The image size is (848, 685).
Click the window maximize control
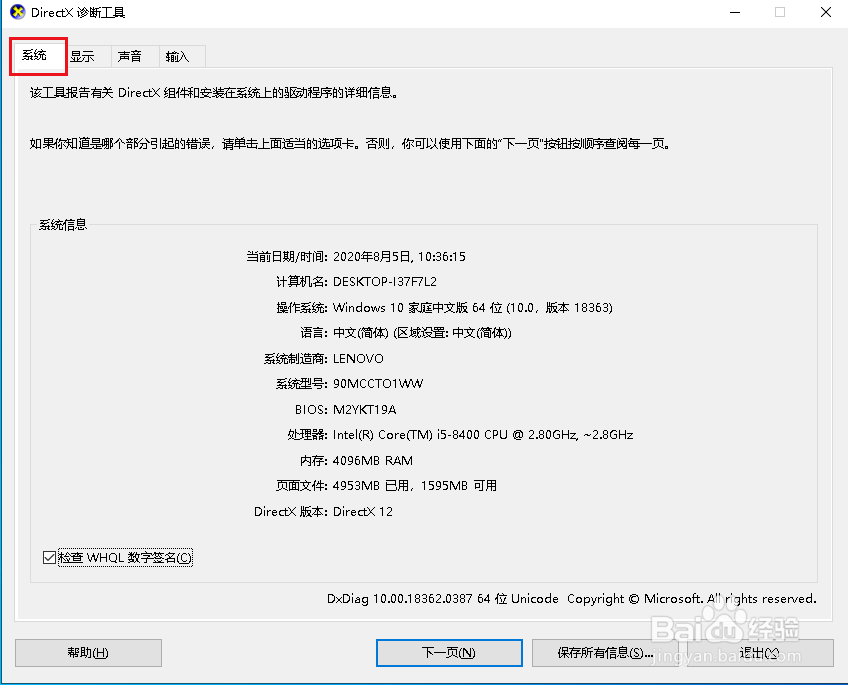tap(782, 12)
